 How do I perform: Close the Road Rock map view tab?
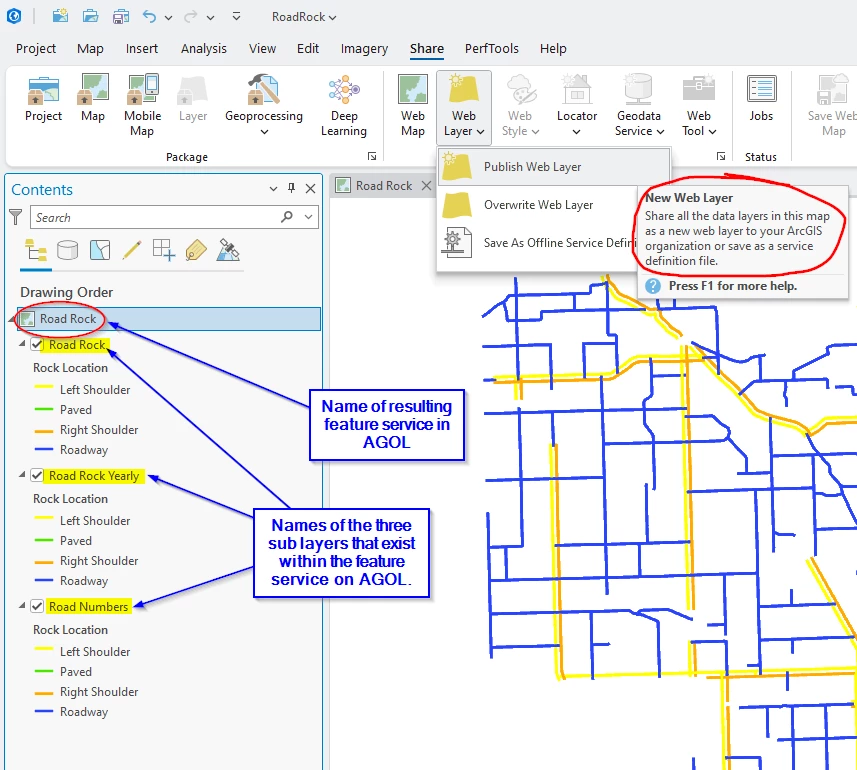[426, 186]
